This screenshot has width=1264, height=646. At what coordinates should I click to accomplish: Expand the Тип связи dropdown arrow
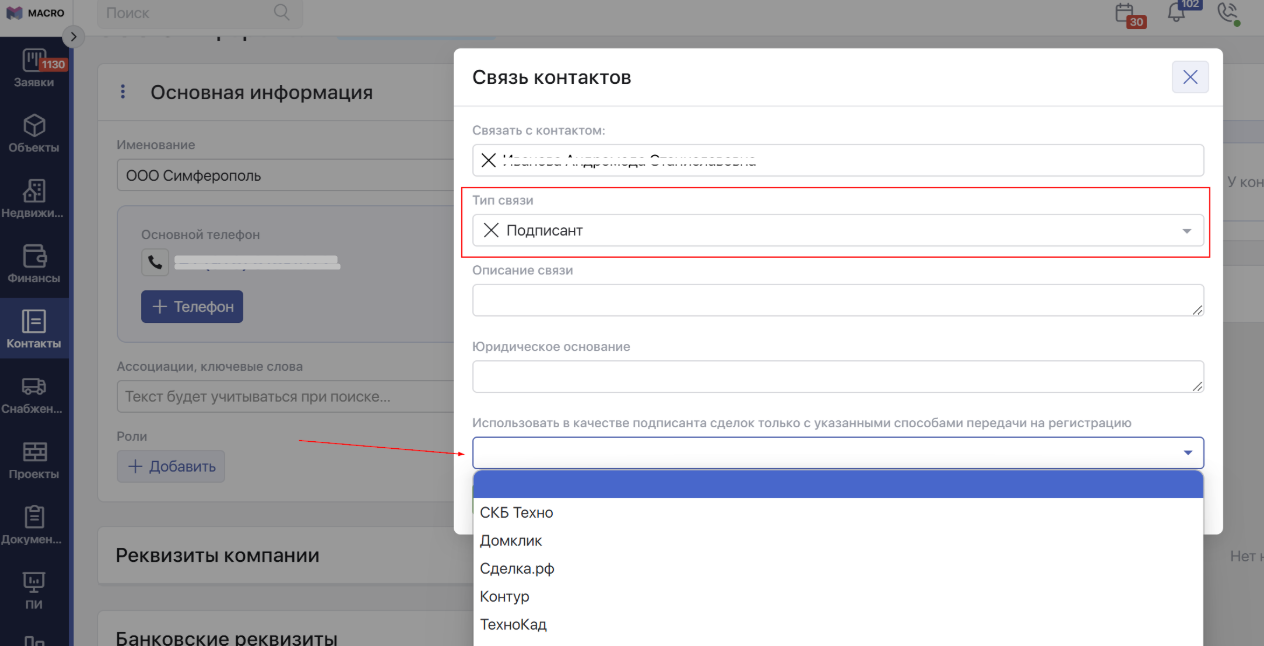pyautogui.click(x=1186, y=231)
